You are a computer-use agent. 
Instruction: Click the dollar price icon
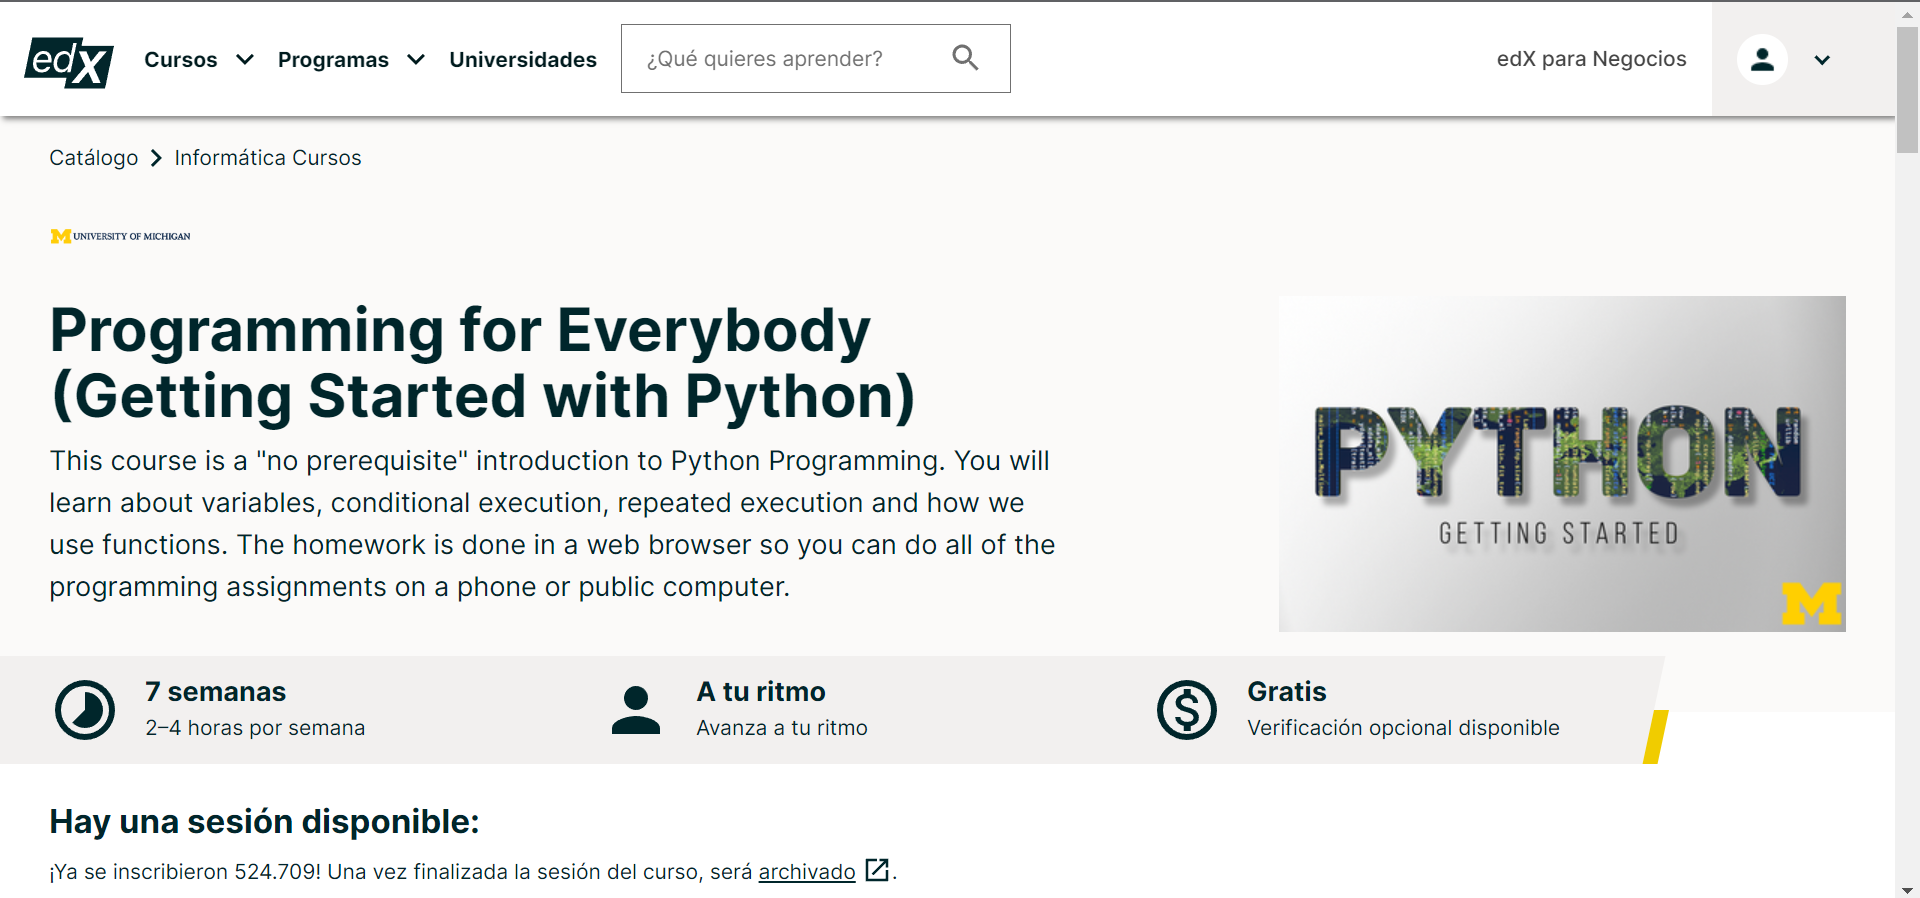[x=1187, y=710]
